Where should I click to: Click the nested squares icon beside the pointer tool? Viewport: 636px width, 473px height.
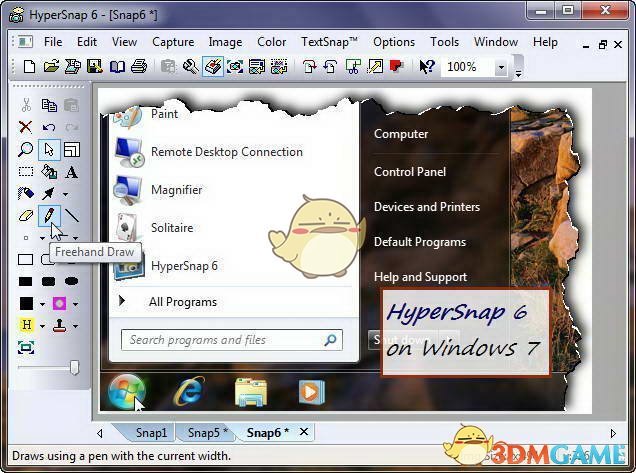72,149
